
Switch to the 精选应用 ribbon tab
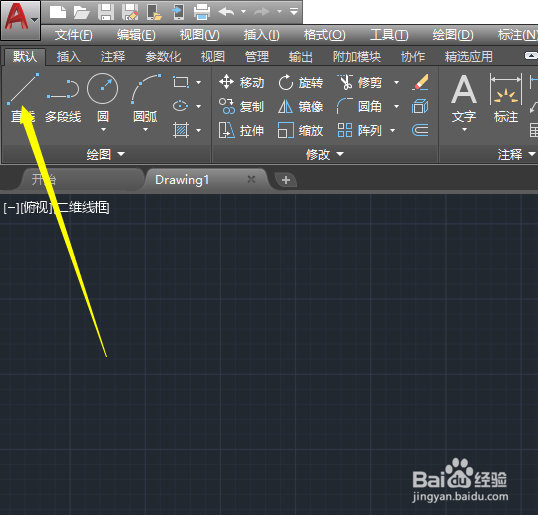[x=469, y=57]
